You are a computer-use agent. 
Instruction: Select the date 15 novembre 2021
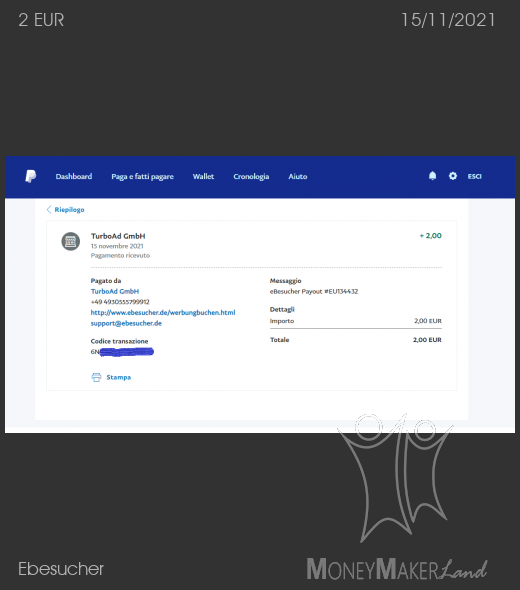pyautogui.click(x=117, y=246)
